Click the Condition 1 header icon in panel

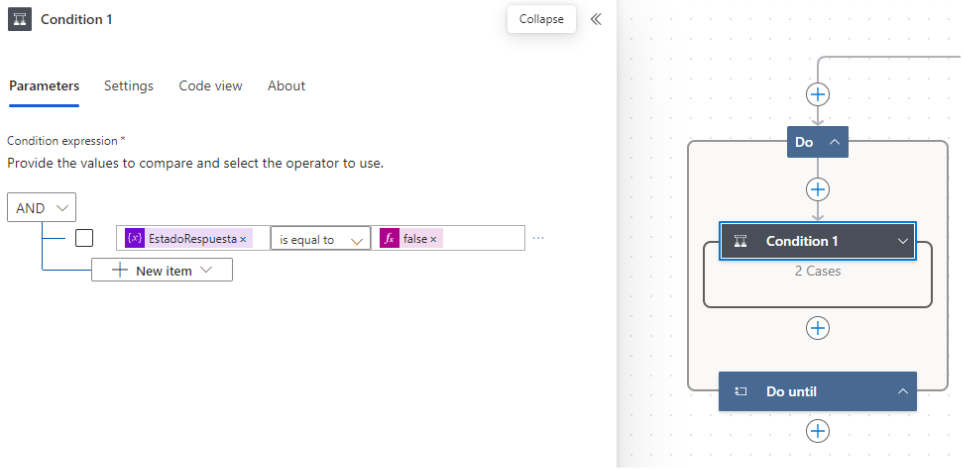[20, 19]
